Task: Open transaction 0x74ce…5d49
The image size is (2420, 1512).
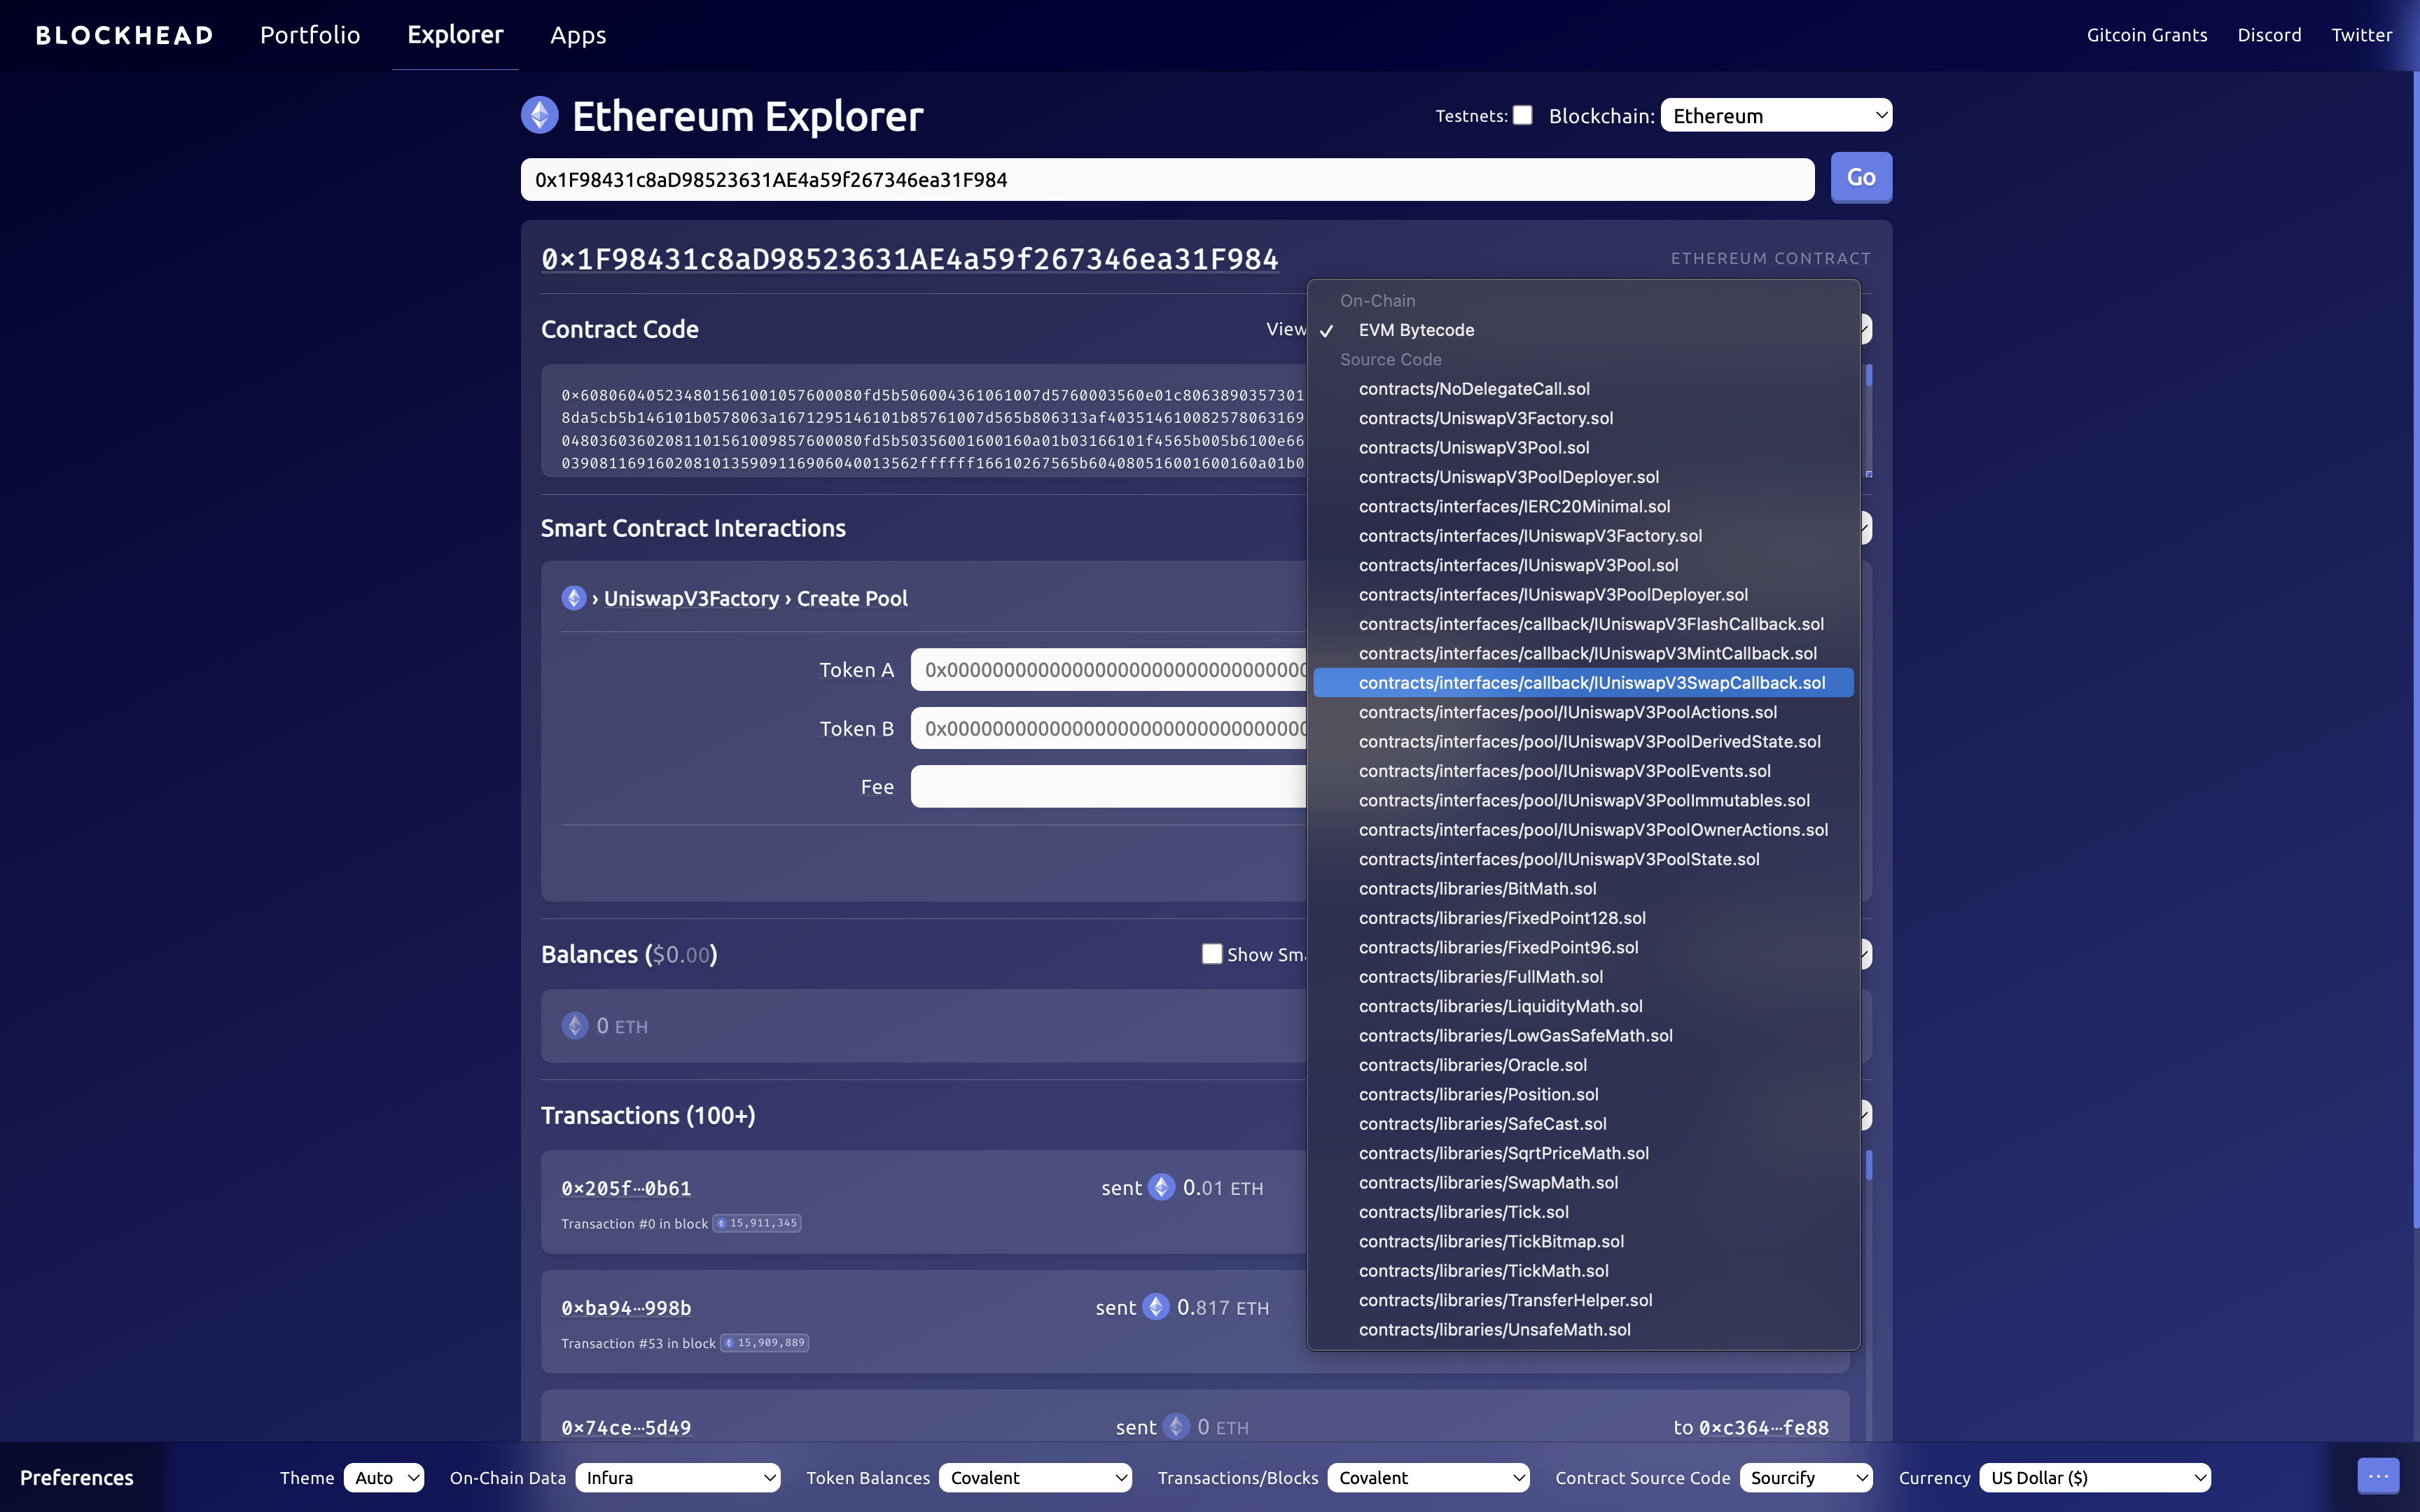Action: (626, 1428)
